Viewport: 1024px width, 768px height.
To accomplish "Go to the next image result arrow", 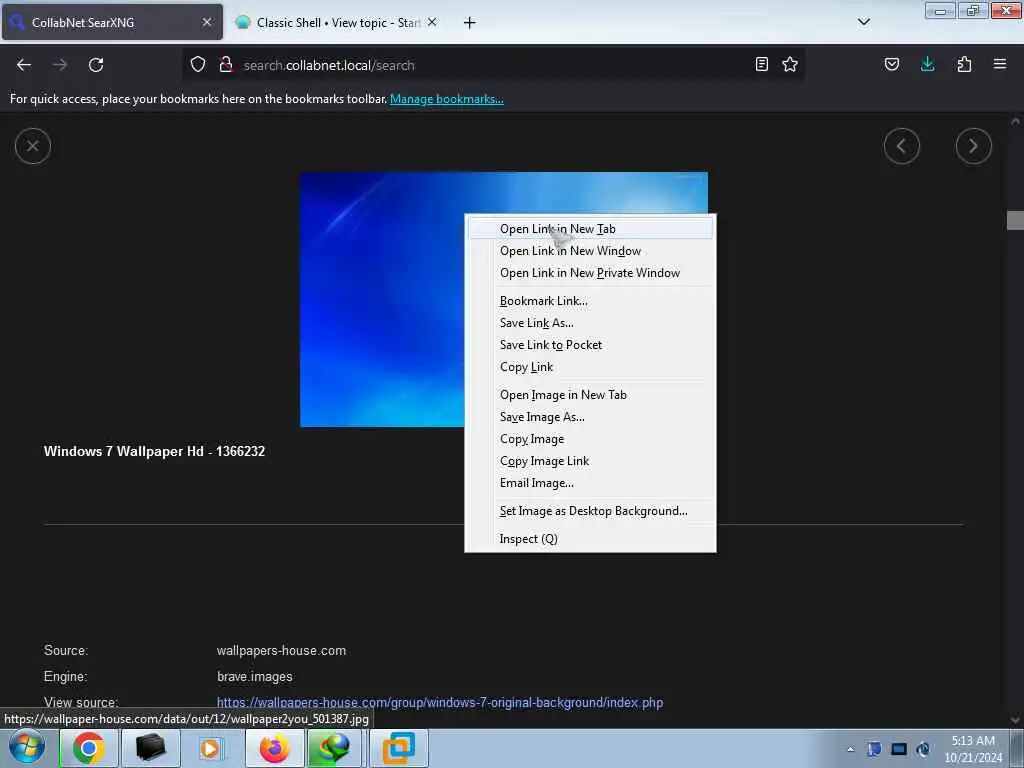I will pos(974,146).
